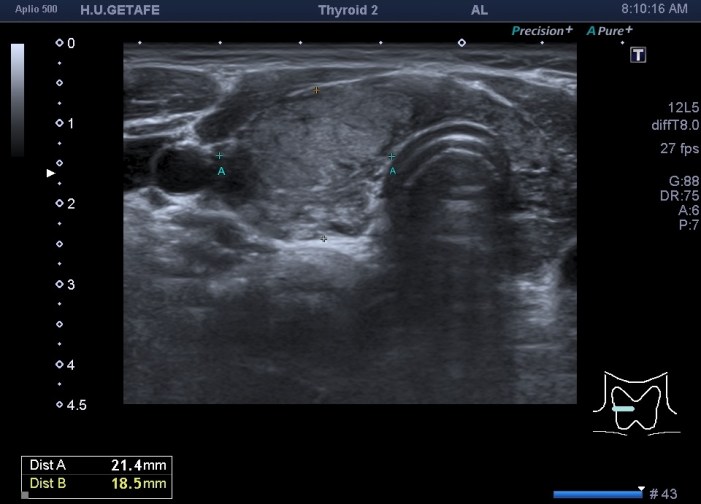Viewport: 701px width, 504px height.
Task: Click the 12L5 transducer label
Action: click(683, 106)
